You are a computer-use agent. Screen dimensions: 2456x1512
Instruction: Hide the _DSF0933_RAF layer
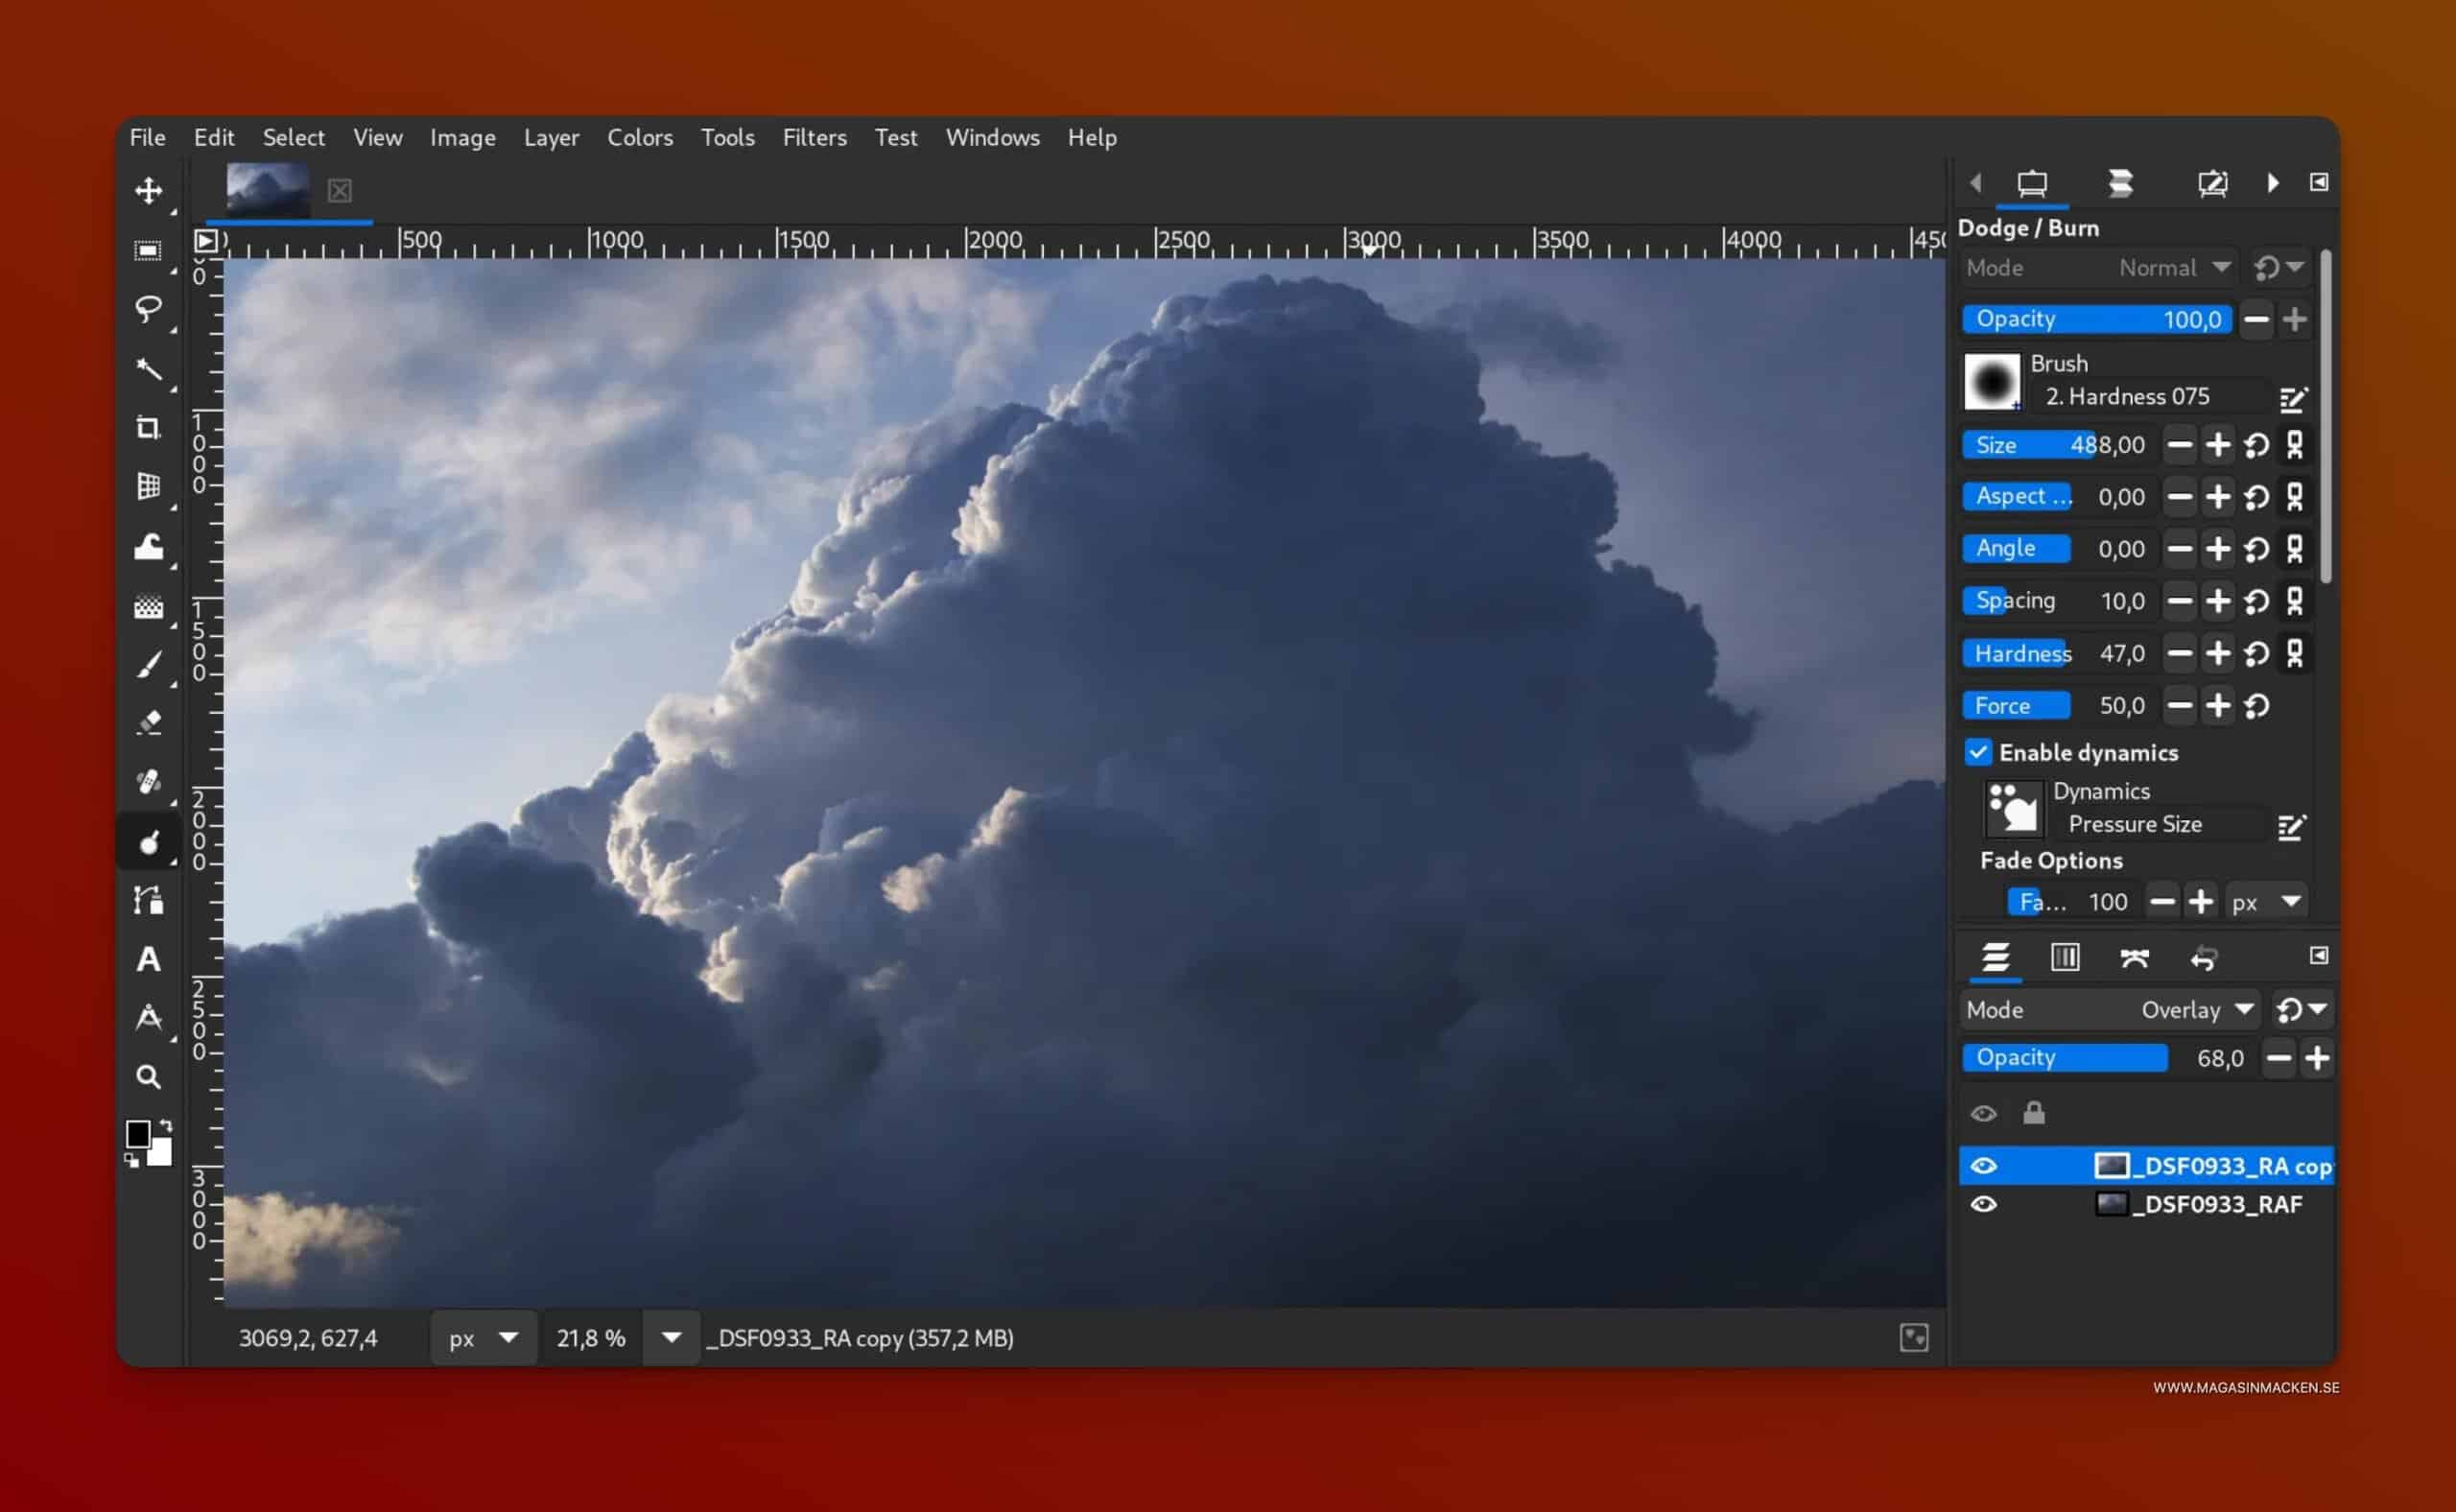click(1984, 1204)
